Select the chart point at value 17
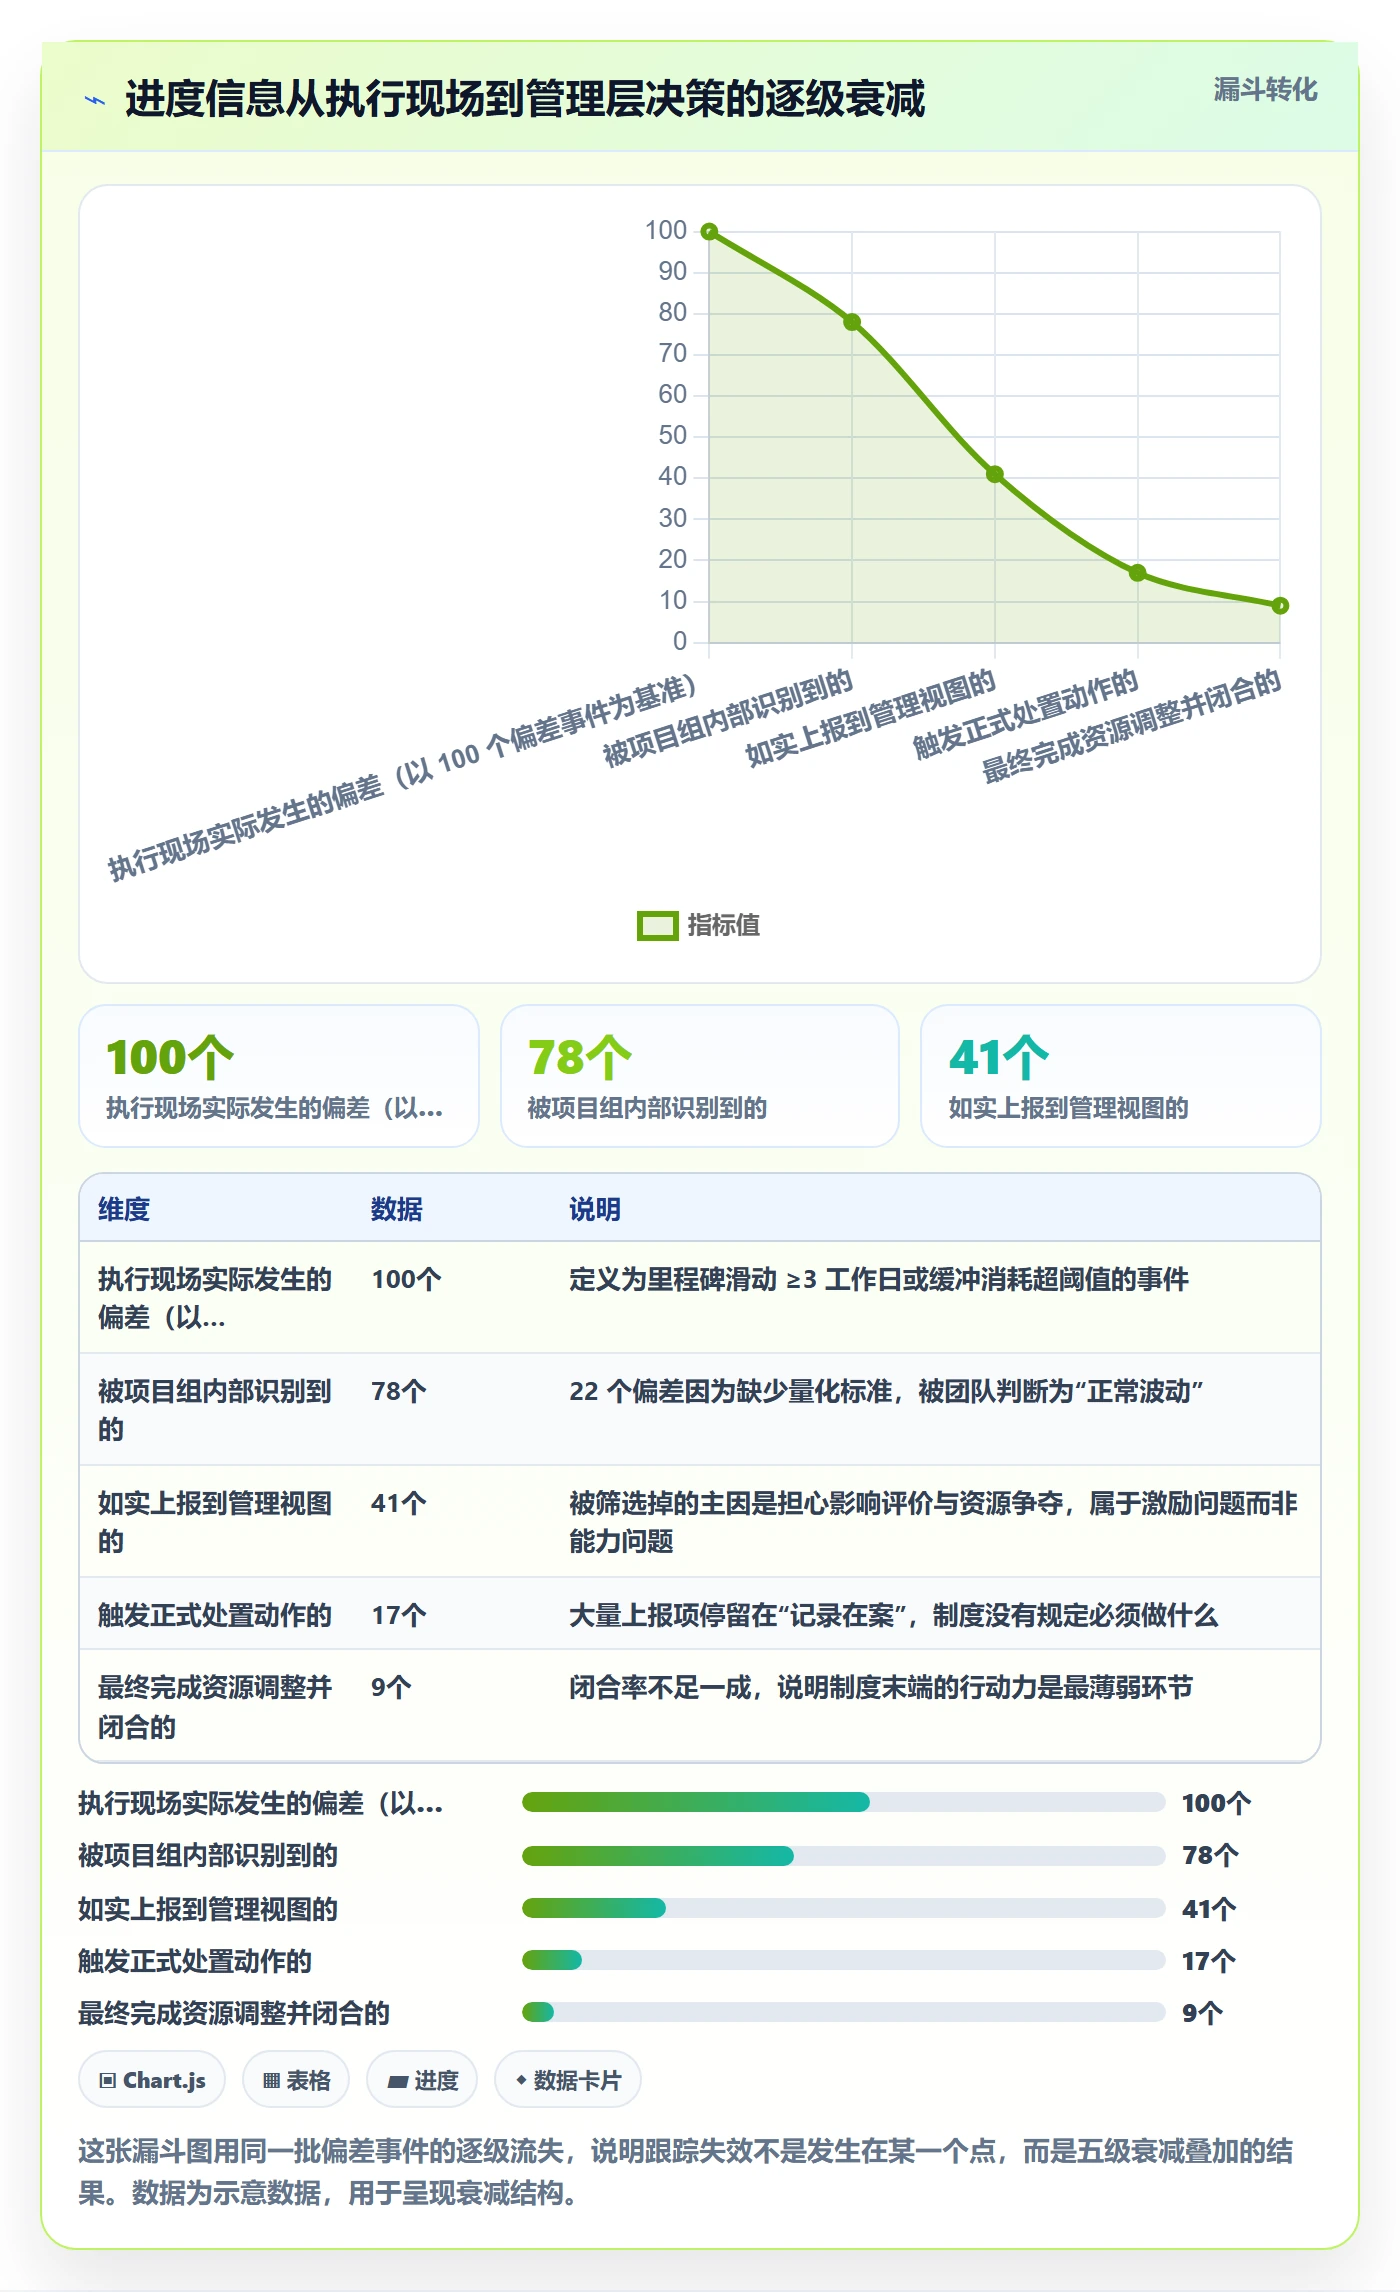The width and height of the screenshot is (1400, 2292). (1137, 573)
